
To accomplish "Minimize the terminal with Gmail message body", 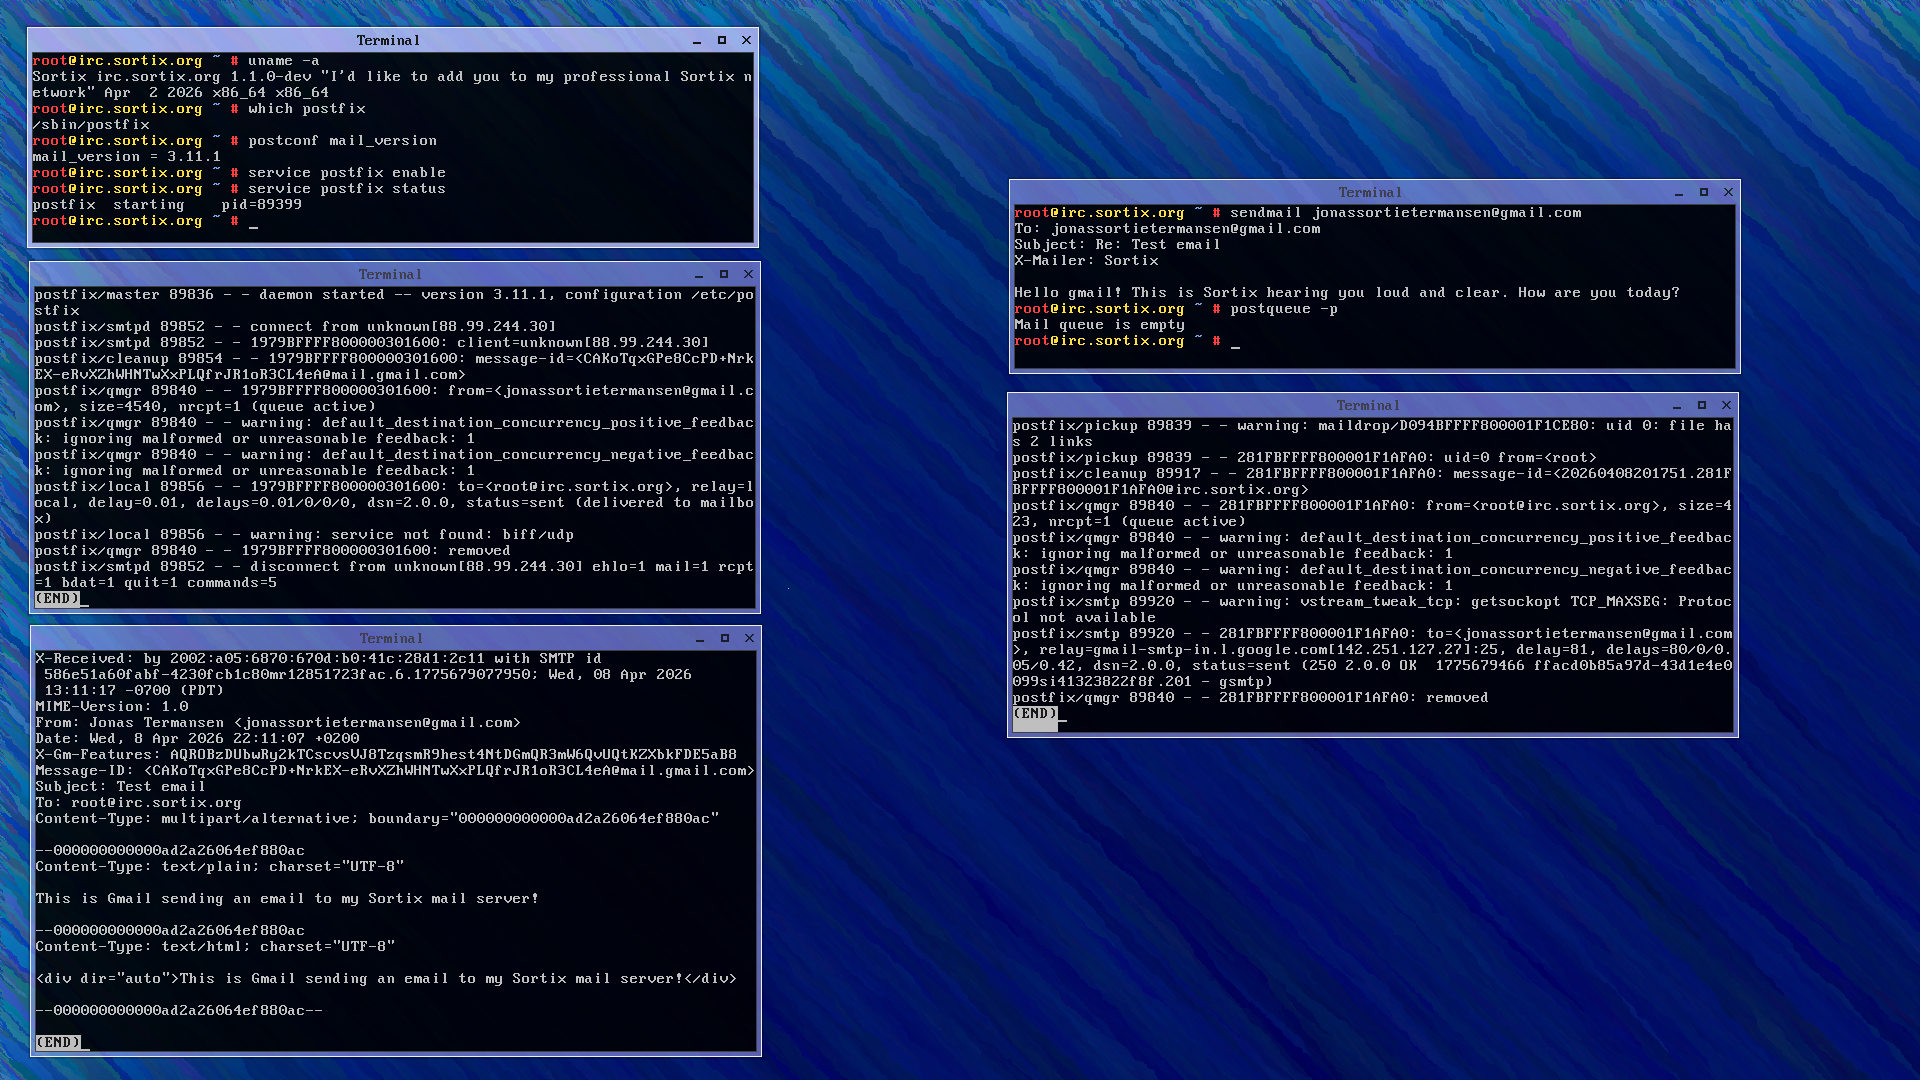I will tap(700, 638).
